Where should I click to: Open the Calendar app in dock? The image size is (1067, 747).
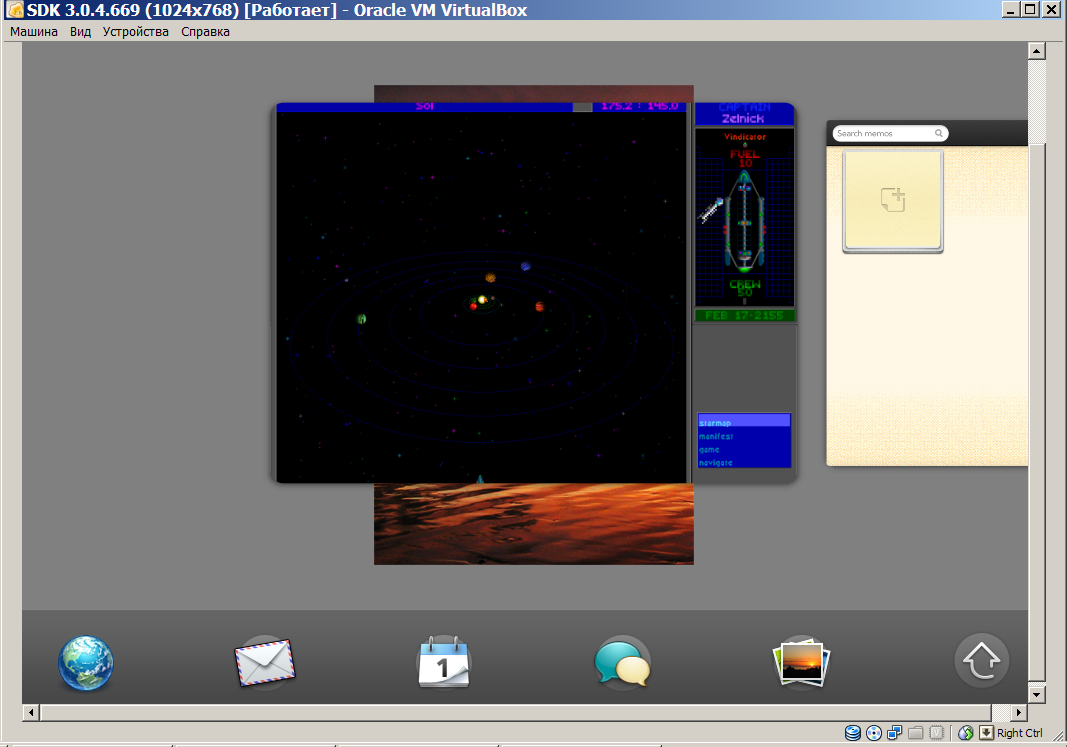[443, 662]
